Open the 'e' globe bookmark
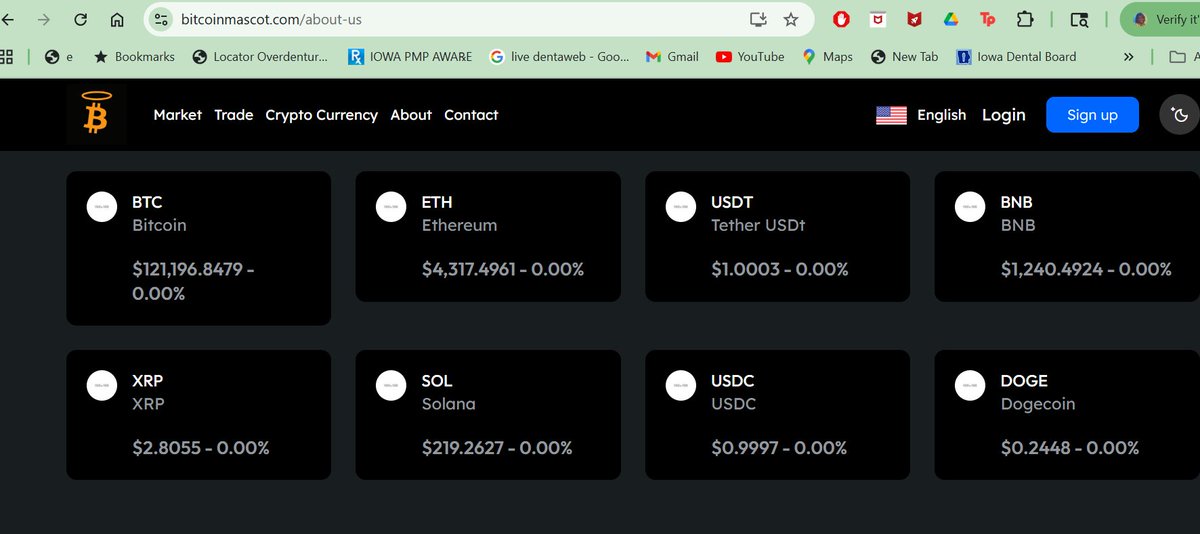1200x534 pixels. (59, 57)
